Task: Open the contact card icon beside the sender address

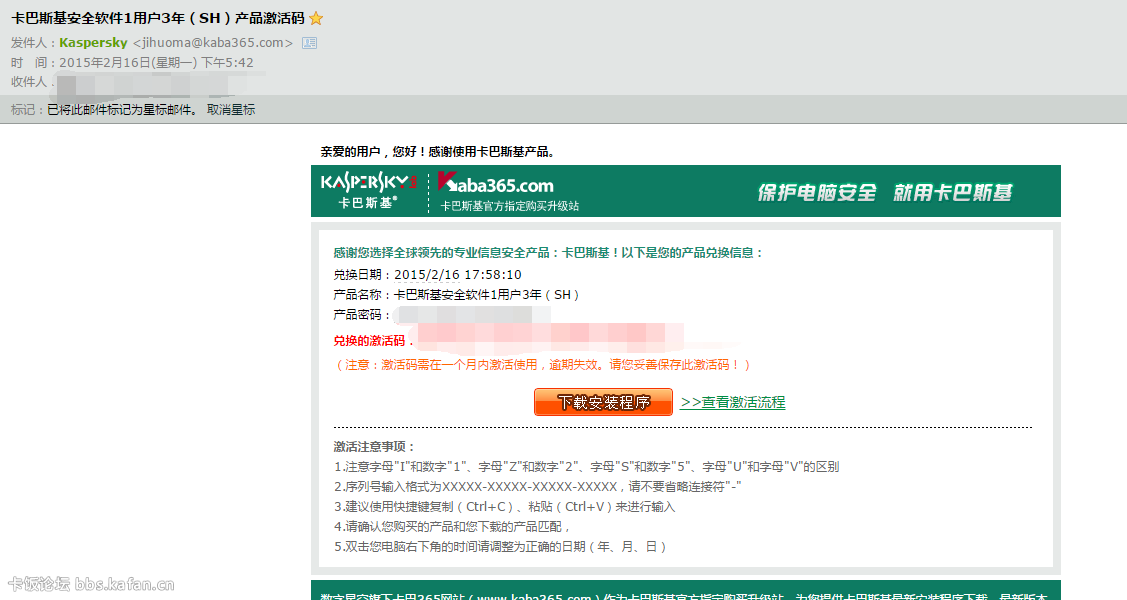Action: (310, 43)
